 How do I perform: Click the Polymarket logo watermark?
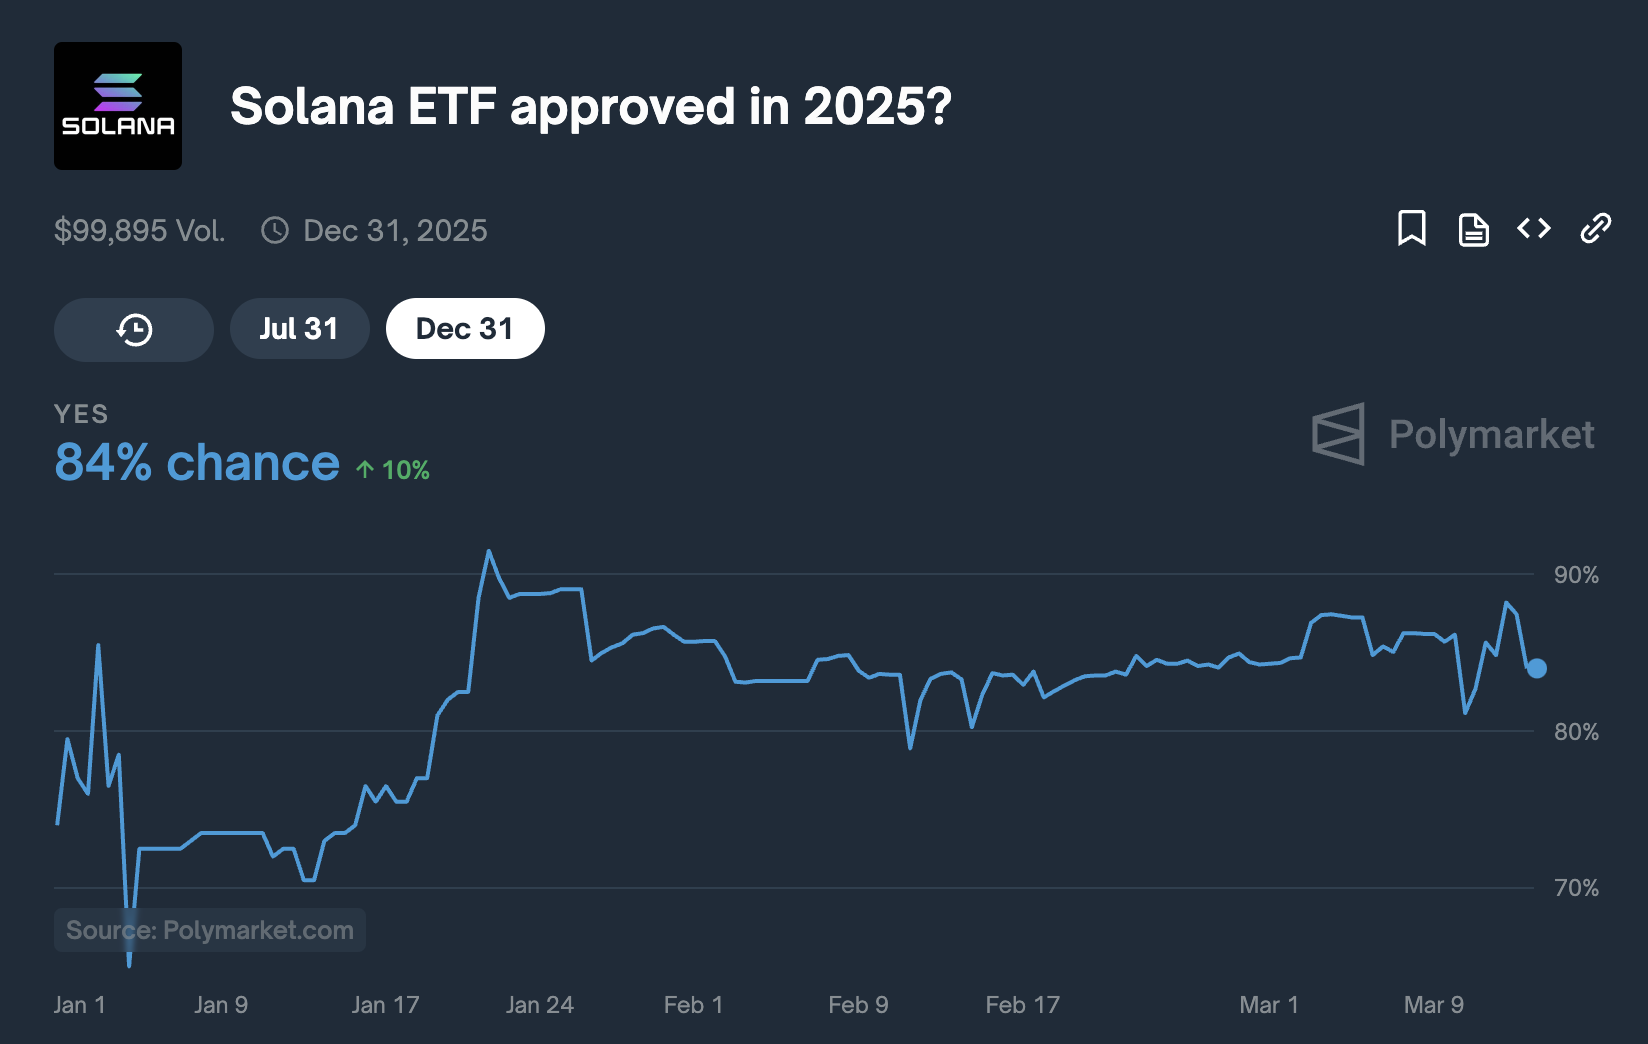(x=1453, y=434)
